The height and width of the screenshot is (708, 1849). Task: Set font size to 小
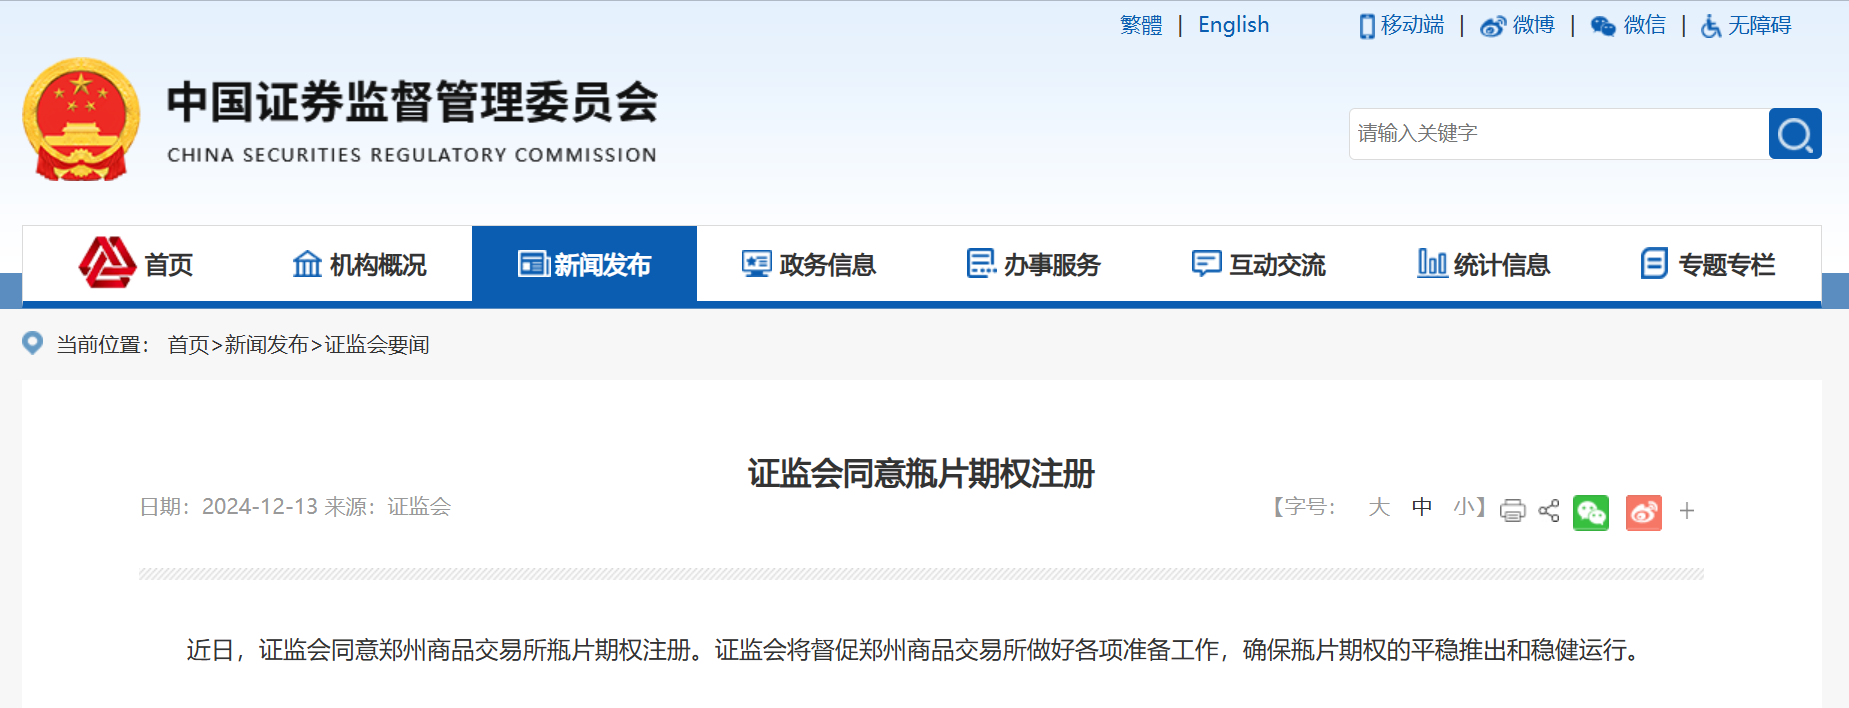tap(1464, 507)
